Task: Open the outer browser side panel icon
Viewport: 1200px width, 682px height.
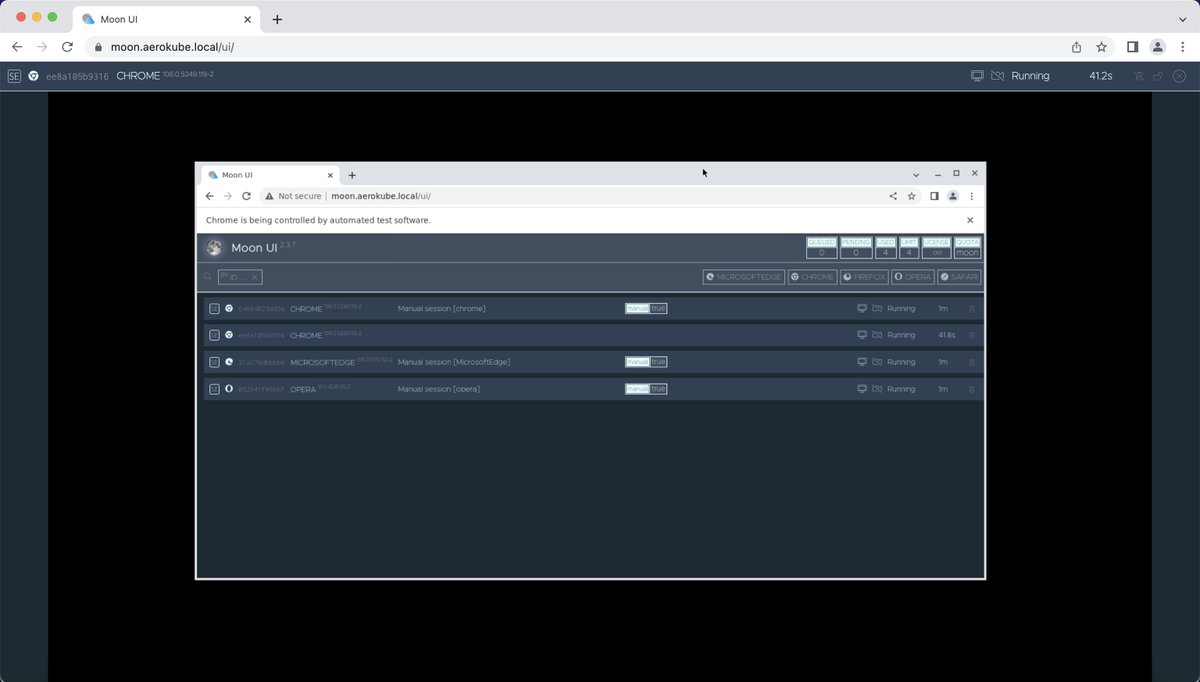Action: click(x=1132, y=47)
